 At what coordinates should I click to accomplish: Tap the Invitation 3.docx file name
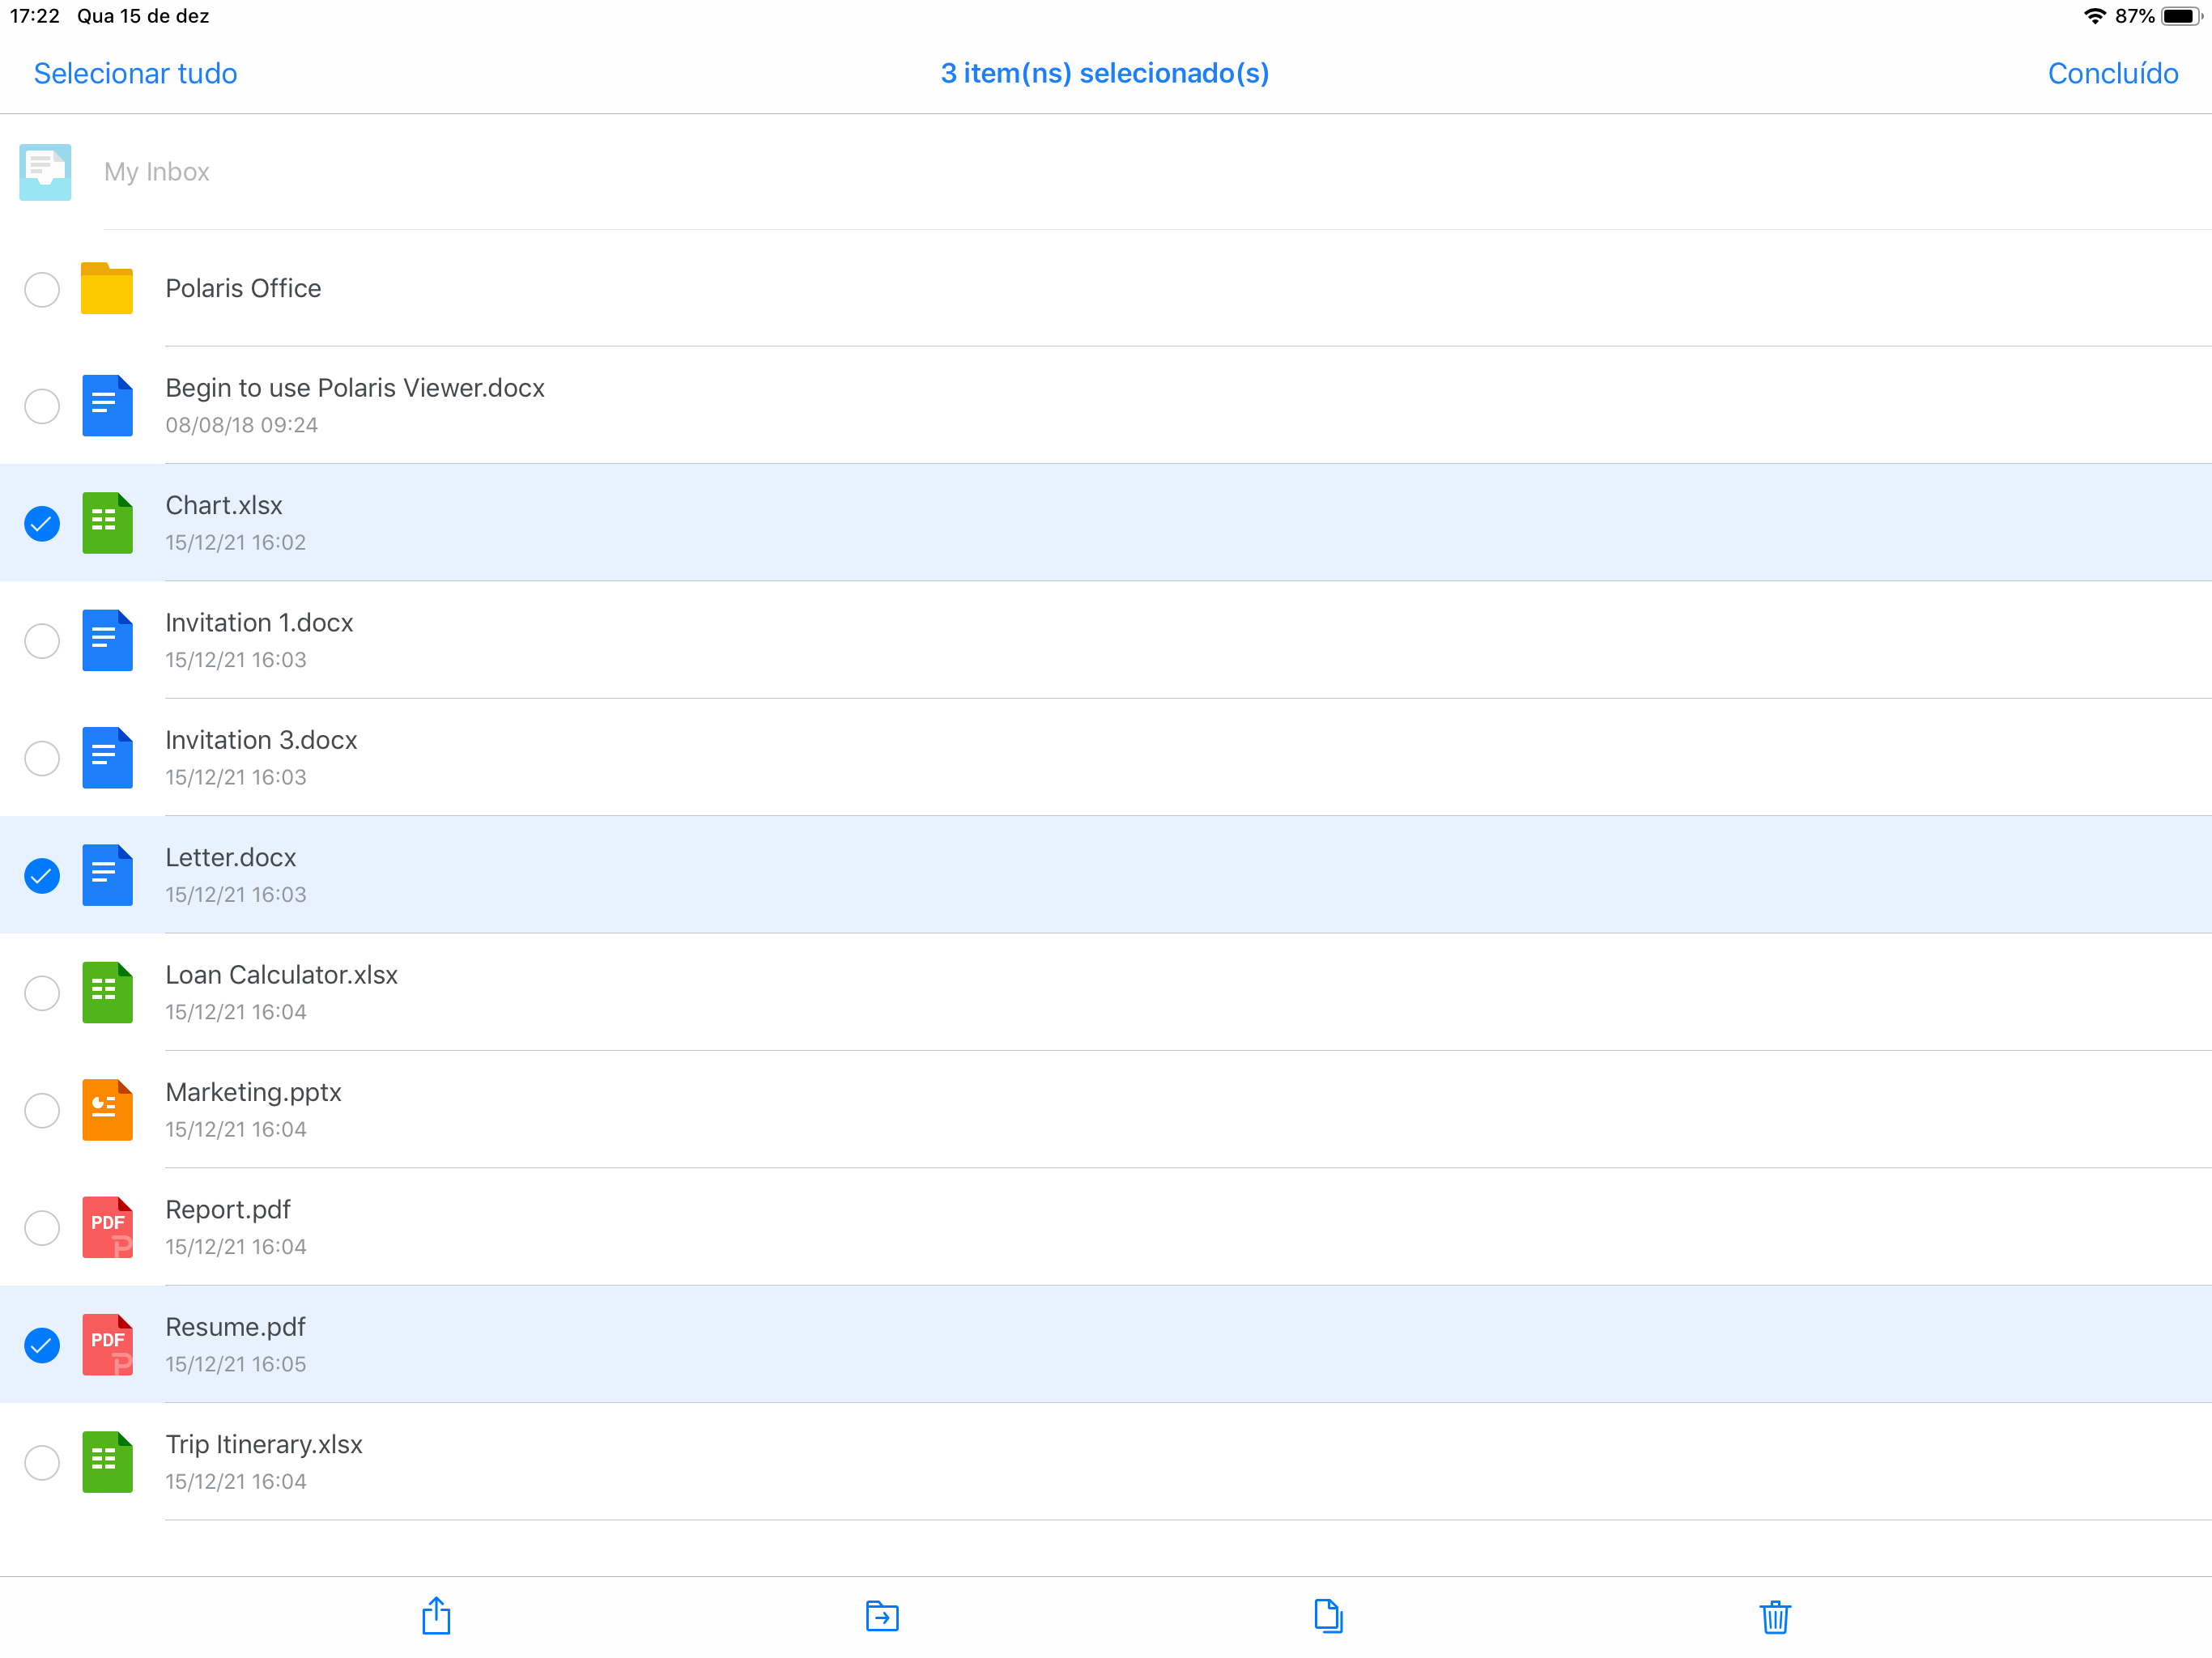261,740
